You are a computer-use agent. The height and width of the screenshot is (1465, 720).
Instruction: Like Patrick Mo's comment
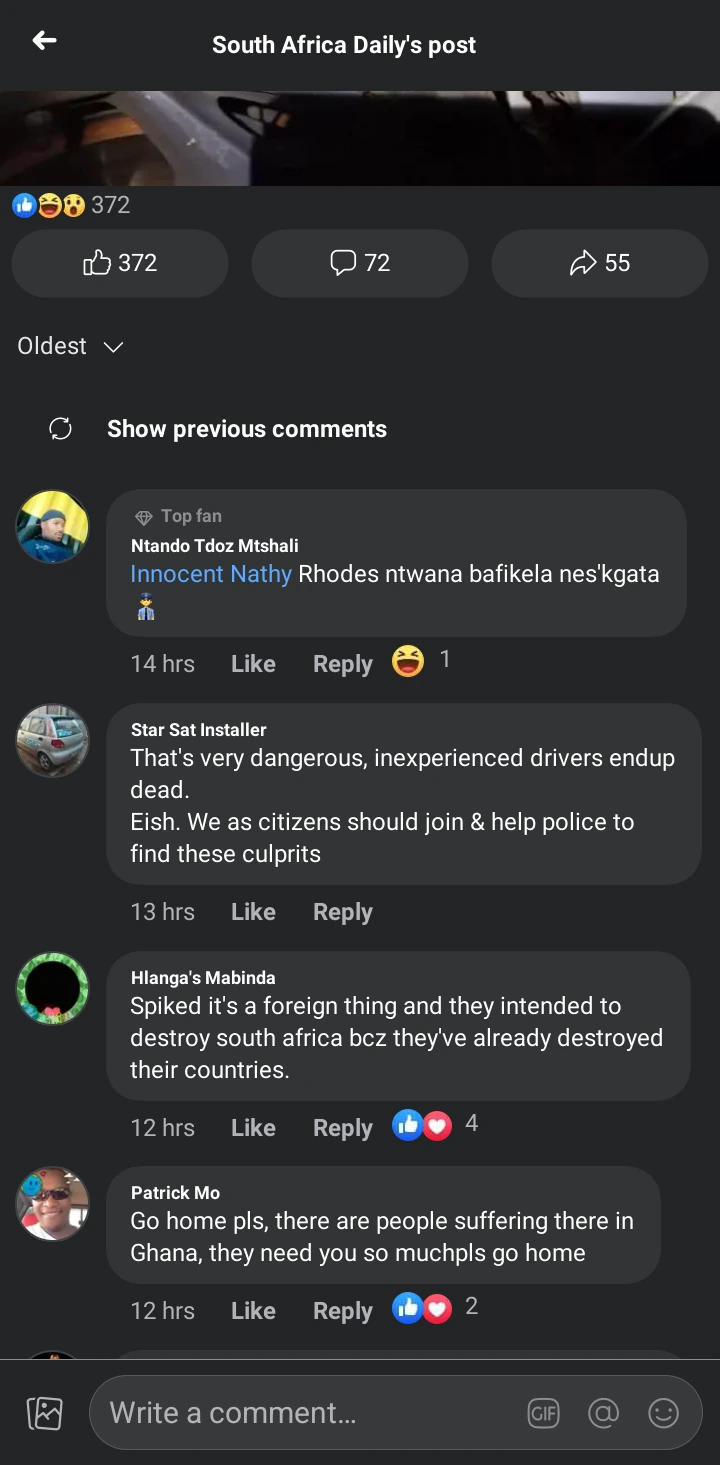(x=253, y=1311)
